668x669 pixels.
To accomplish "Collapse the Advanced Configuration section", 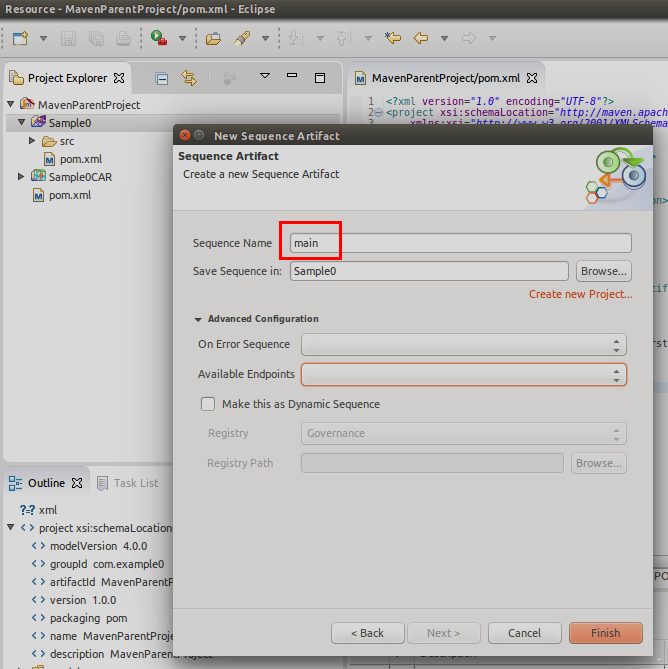I will click(x=199, y=319).
